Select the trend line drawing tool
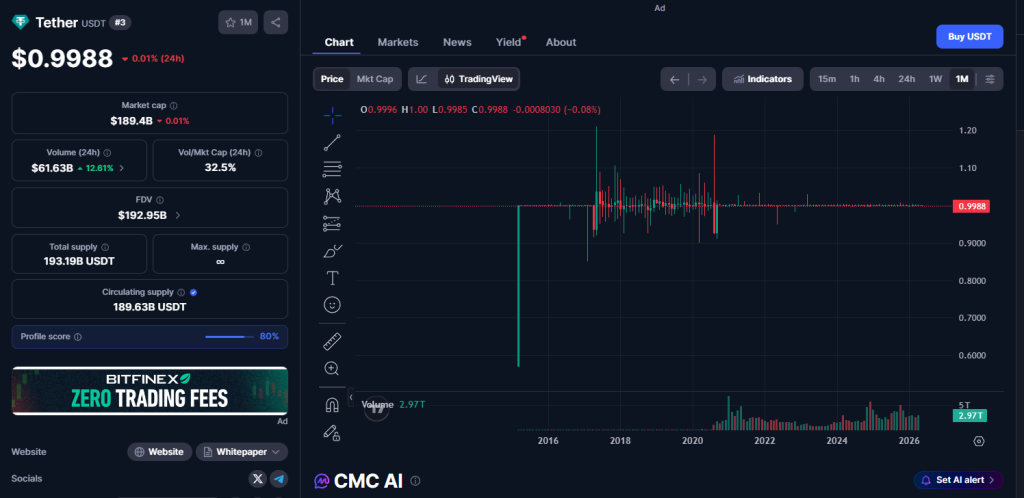1024x498 pixels. tap(332, 142)
